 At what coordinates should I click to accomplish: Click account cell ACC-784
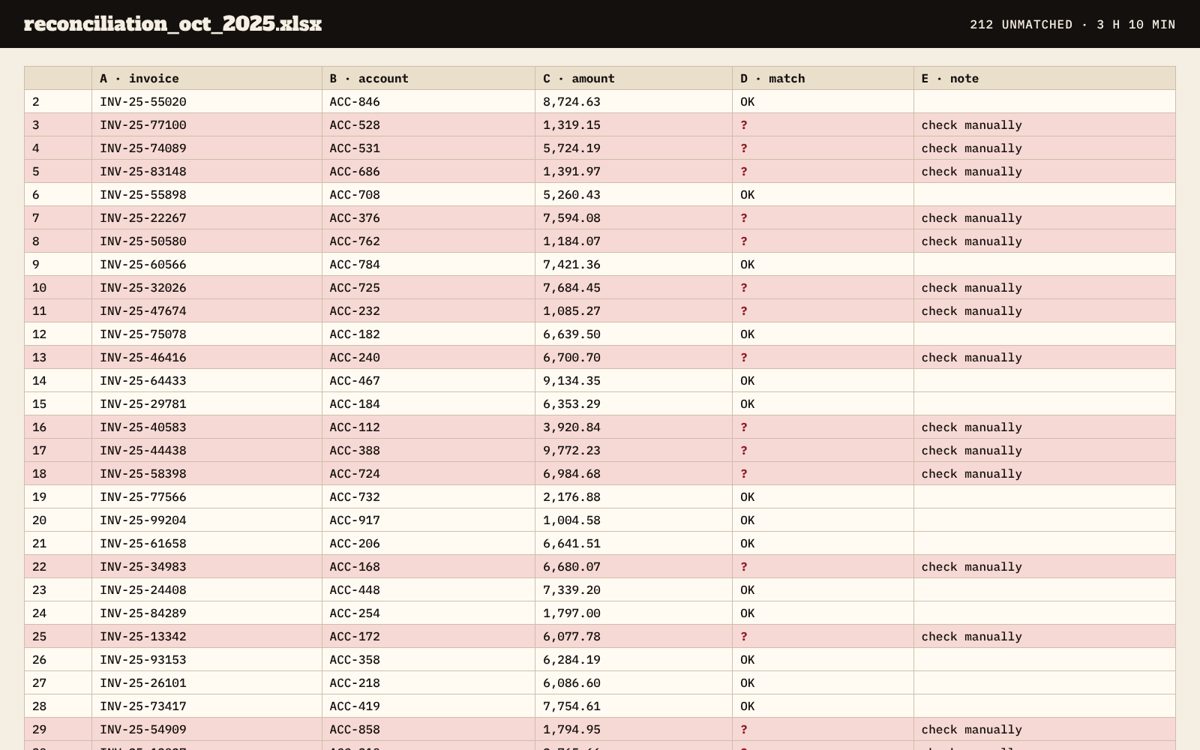point(429,264)
